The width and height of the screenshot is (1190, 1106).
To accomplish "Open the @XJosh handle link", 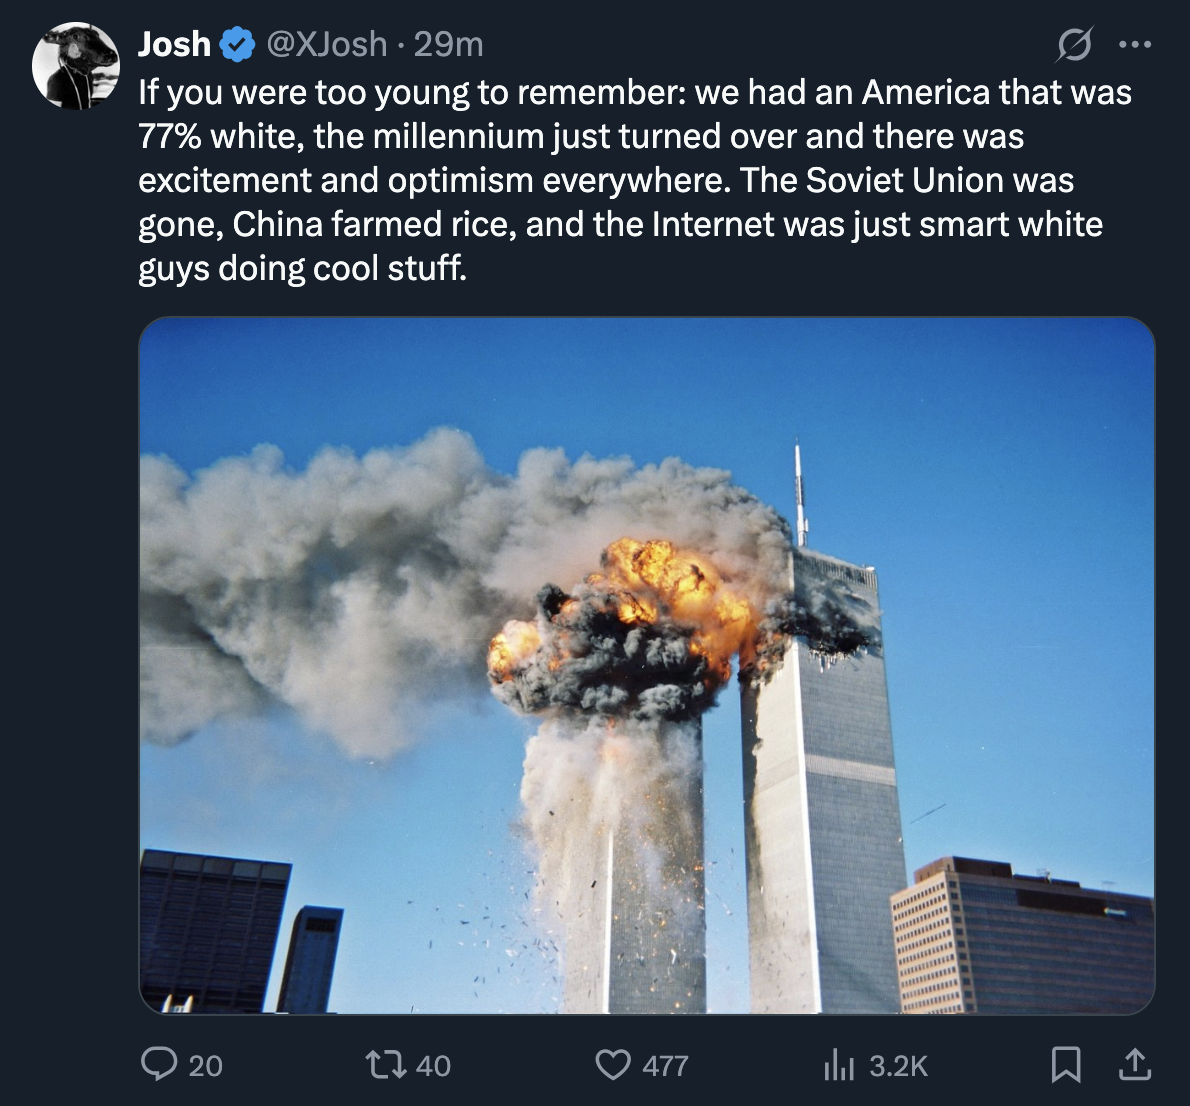I will click(326, 45).
